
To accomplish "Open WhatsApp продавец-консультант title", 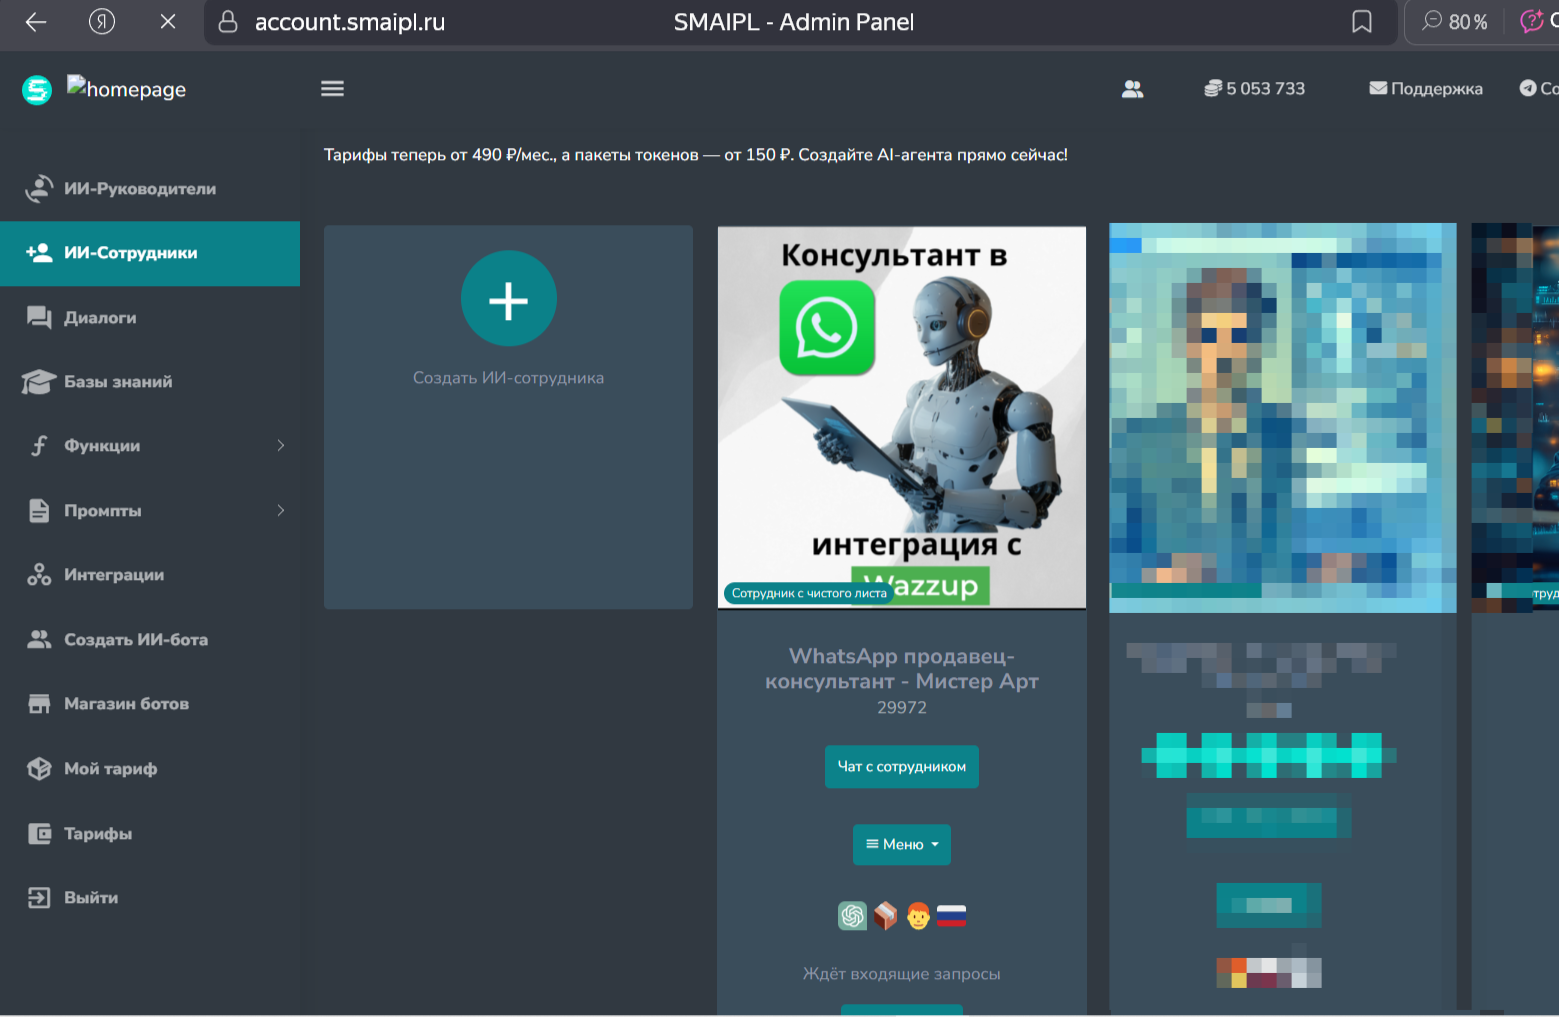I will (902, 669).
